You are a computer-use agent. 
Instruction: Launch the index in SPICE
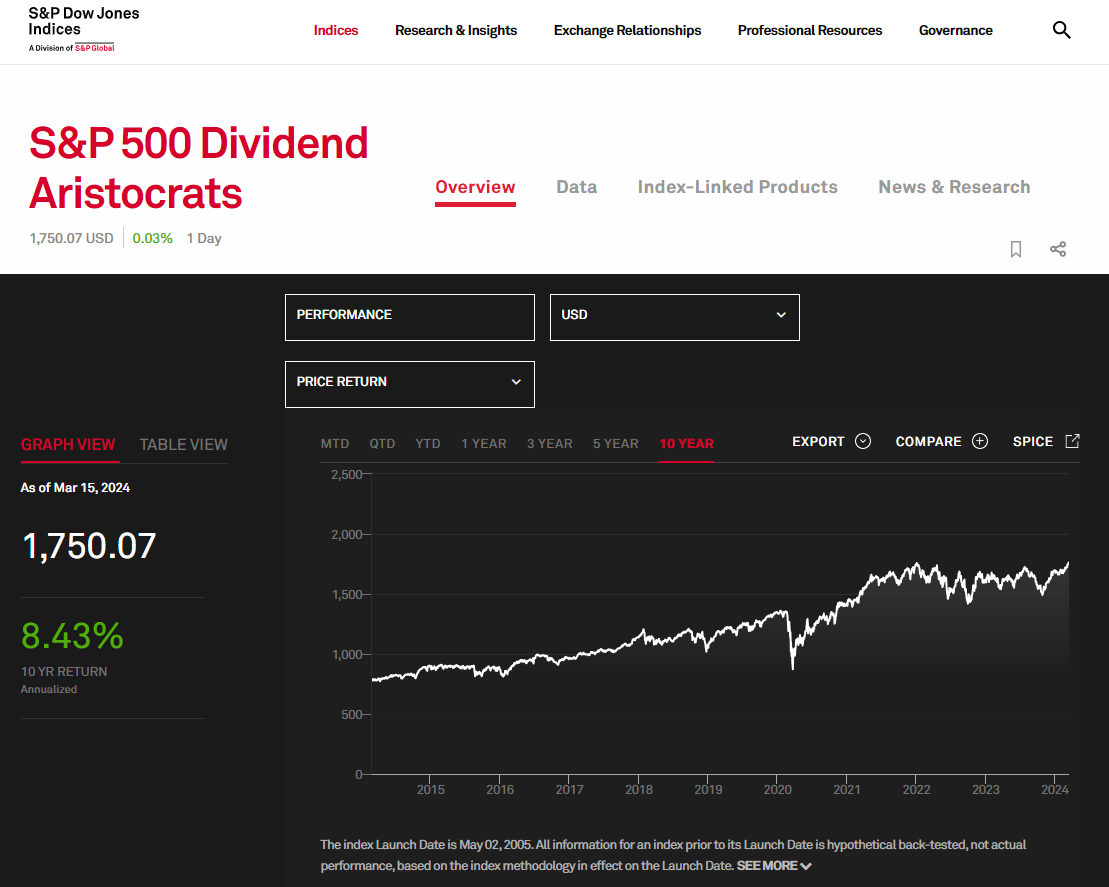point(1045,441)
